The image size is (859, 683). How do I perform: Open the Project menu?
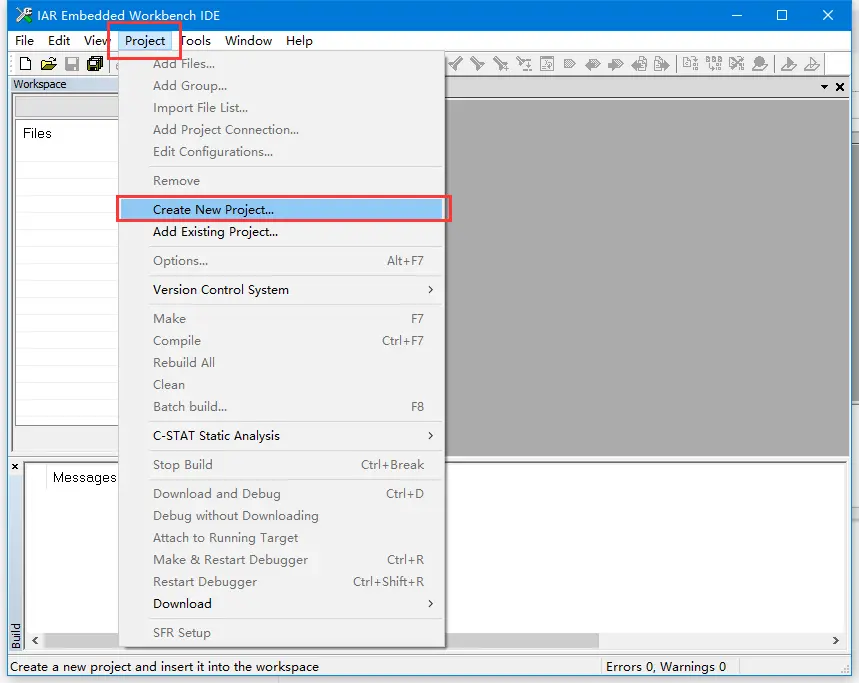145,41
